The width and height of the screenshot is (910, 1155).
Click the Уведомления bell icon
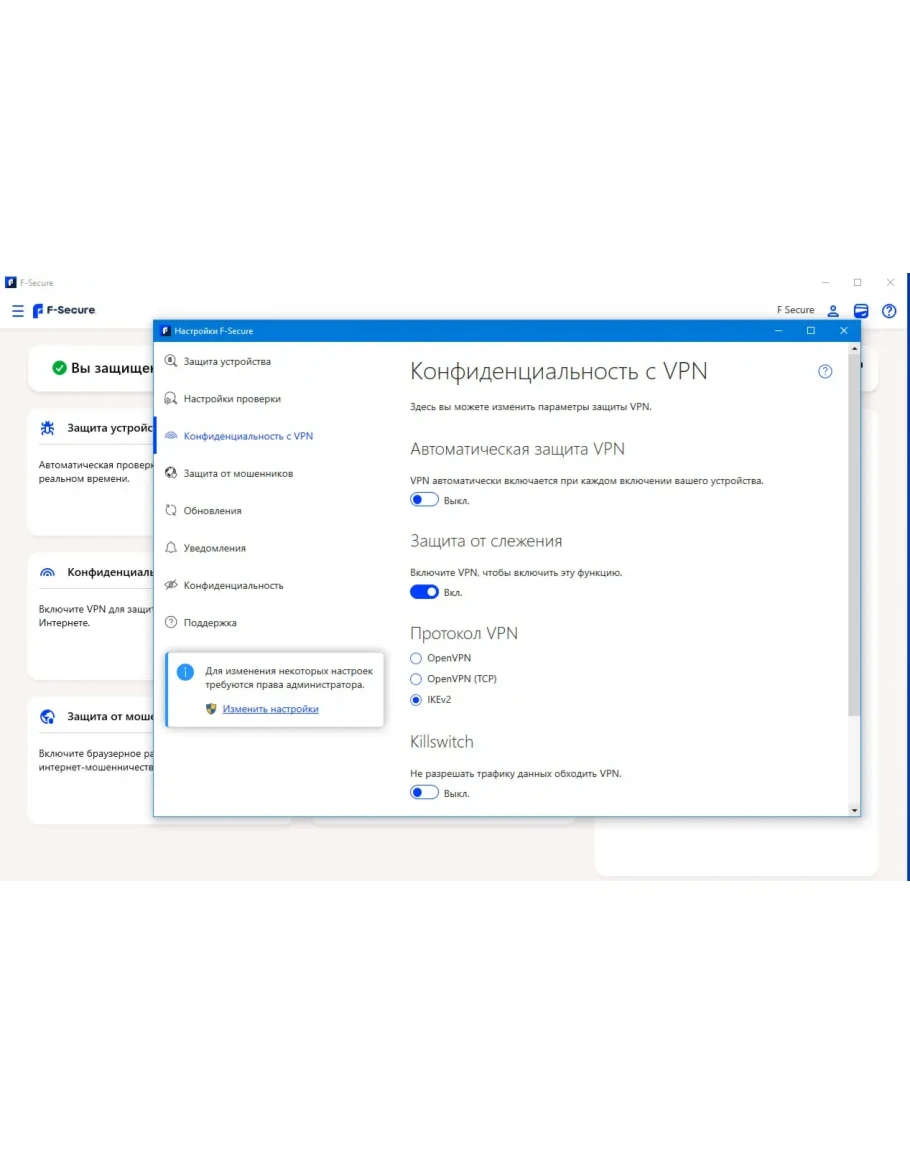point(171,548)
